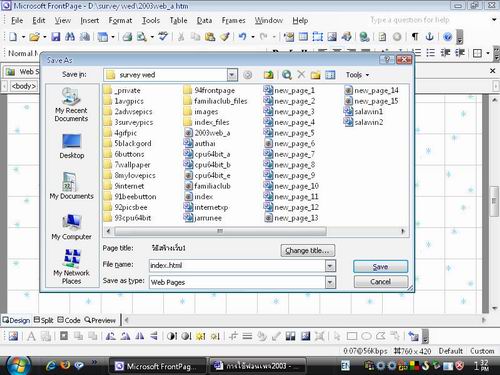This screenshot has height=375, width=500.
Task: Click the Change title button
Action: coord(307,251)
